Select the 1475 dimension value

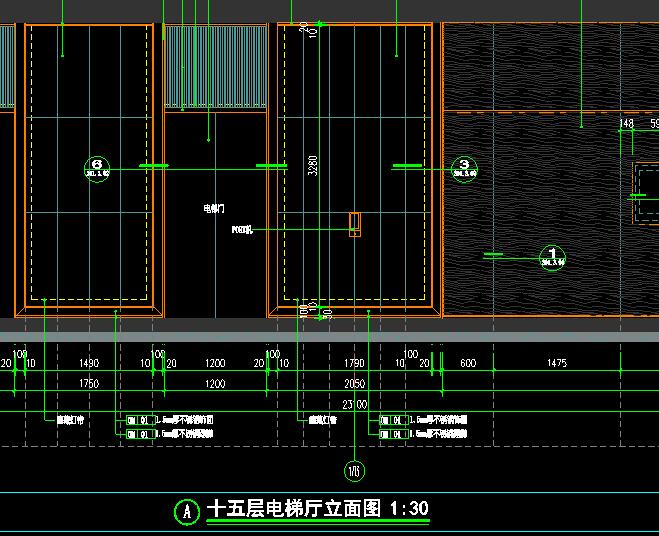(557, 364)
